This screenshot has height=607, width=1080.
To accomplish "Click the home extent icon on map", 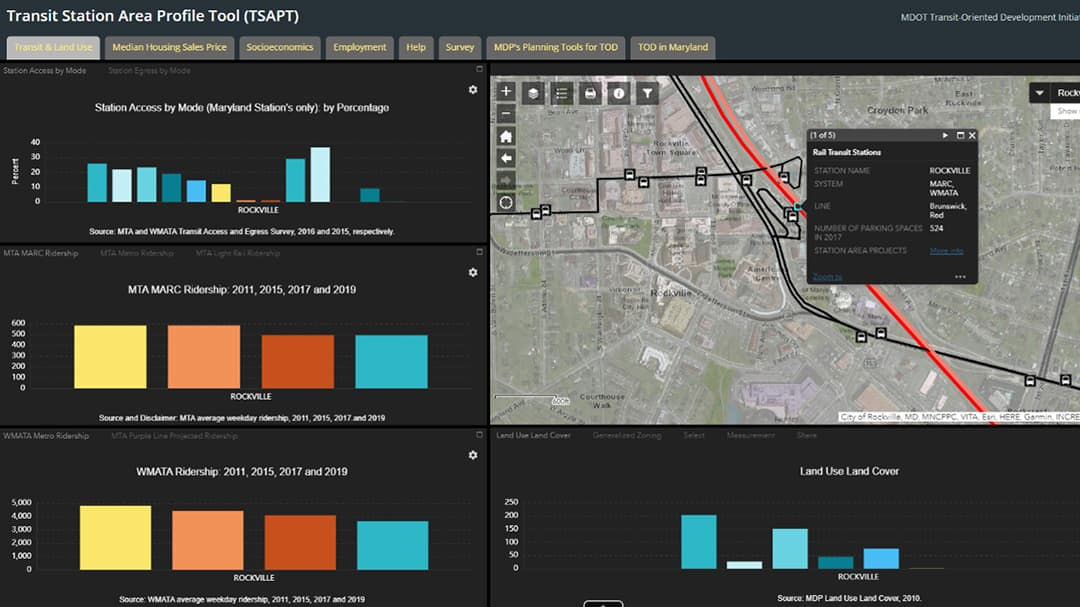I will tap(506, 137).
